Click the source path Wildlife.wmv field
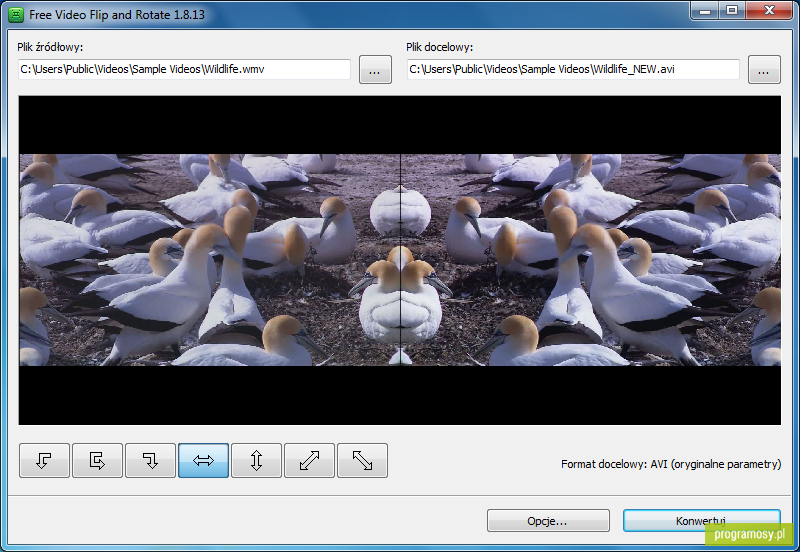 (x=184, y=69)
